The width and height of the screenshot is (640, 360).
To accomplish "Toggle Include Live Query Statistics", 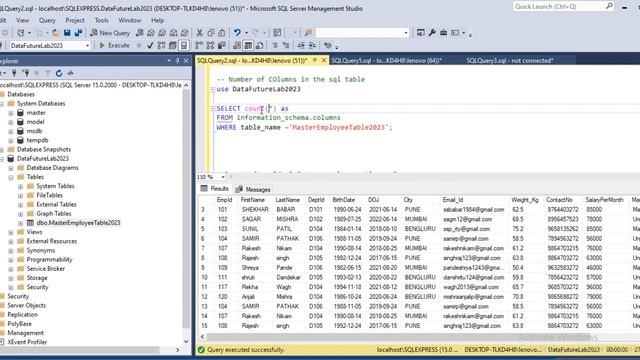I will click(x=210, y=45).
